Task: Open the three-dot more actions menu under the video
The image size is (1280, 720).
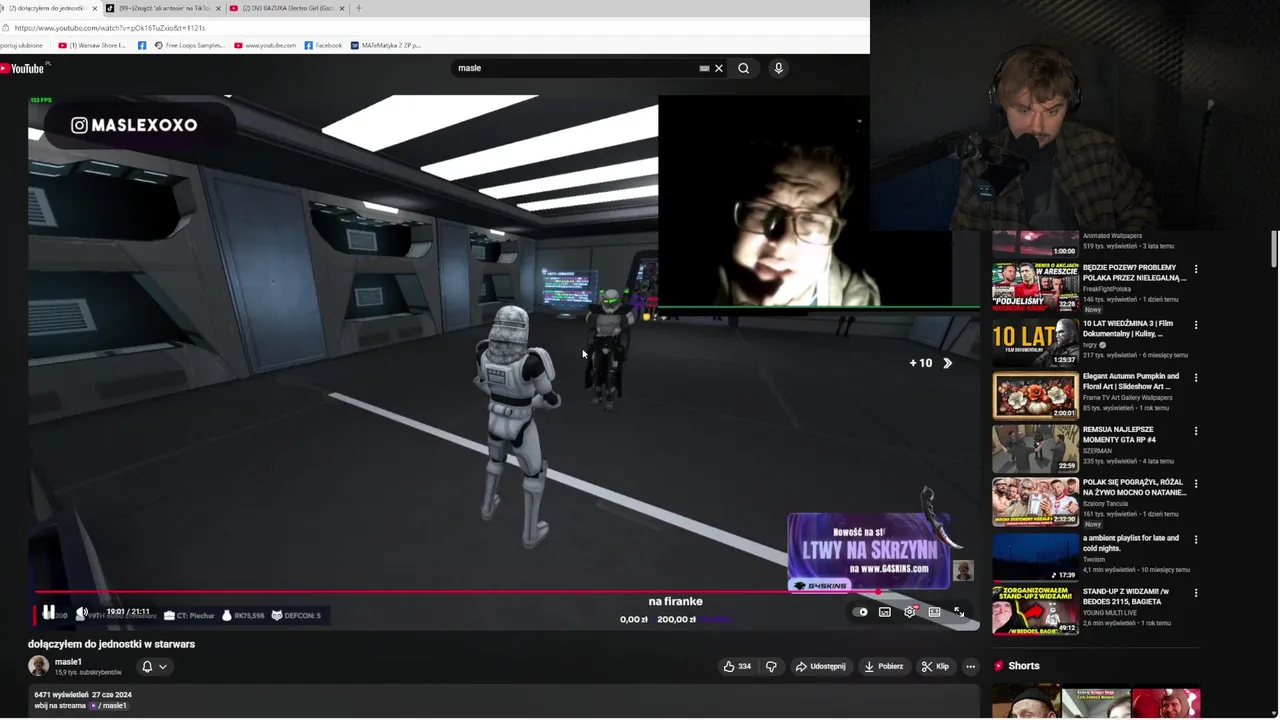Action: [x=970, y=666]
